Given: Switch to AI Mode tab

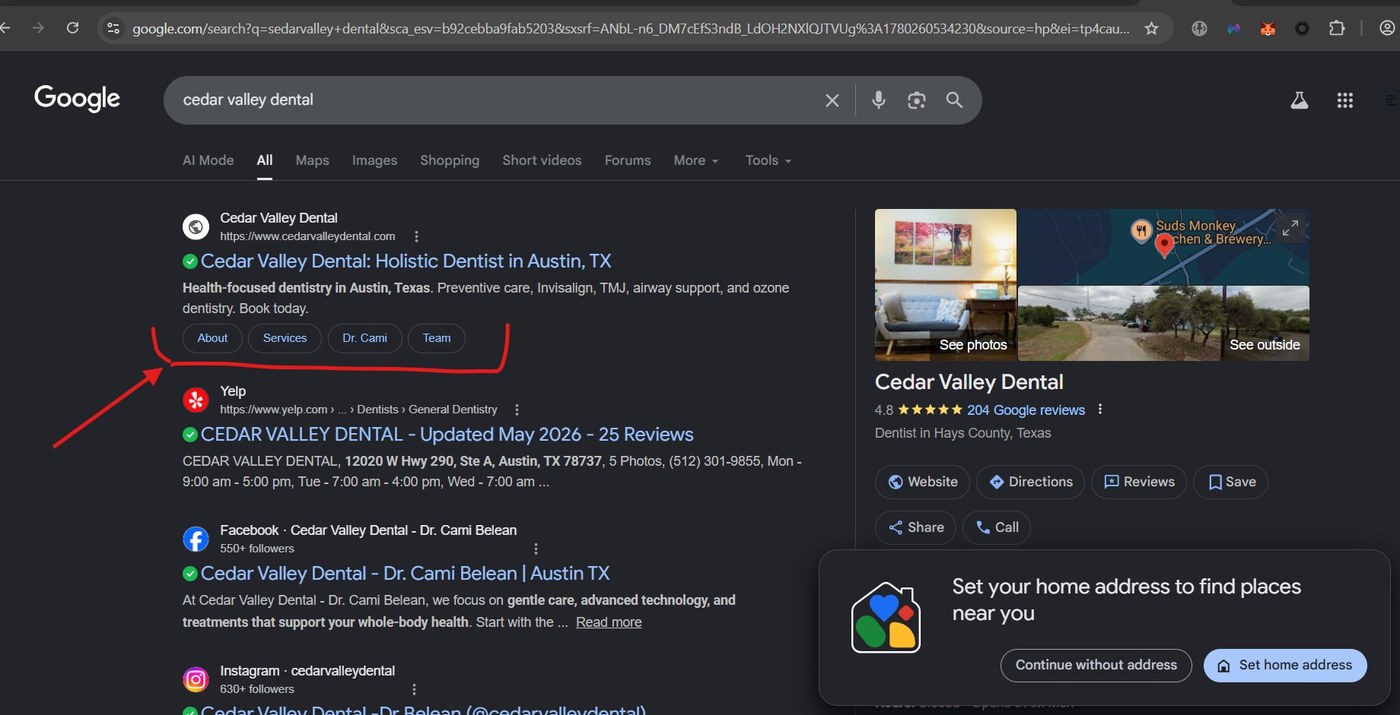Looking at the screenshot, I should [x=208, y=160].
